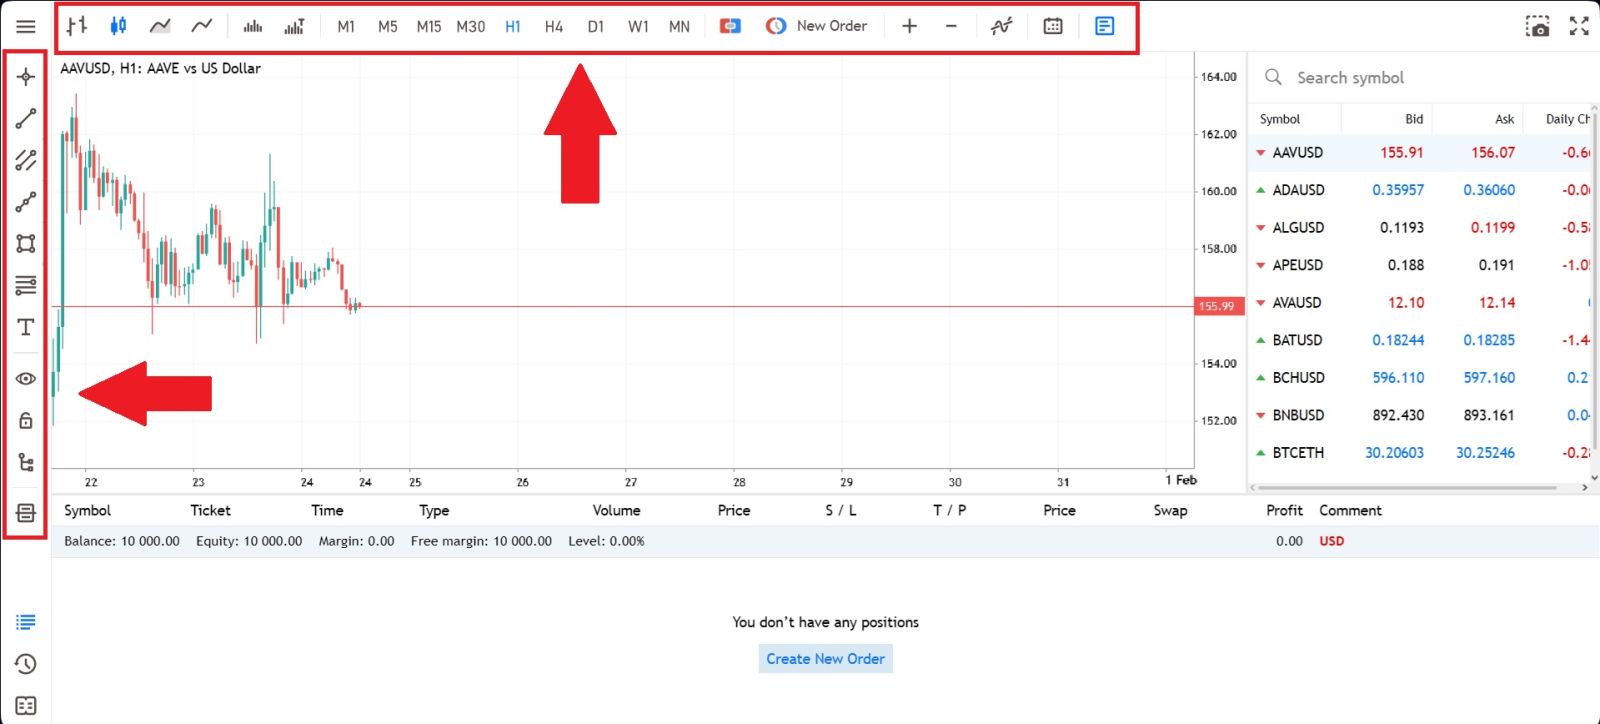Take a chart screenshot
Image resolution: width=1600 pixels, height=724 pixels.
[1537, 26]
